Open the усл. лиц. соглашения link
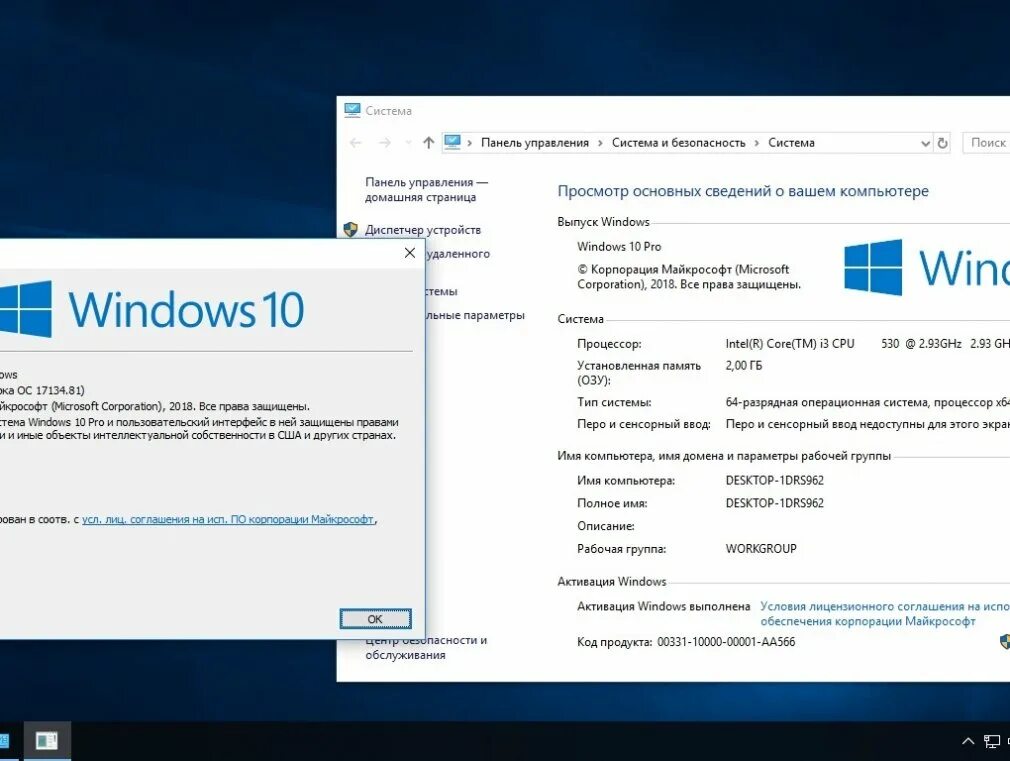This screenshot has height=761, width=1010. click(227, 519)
